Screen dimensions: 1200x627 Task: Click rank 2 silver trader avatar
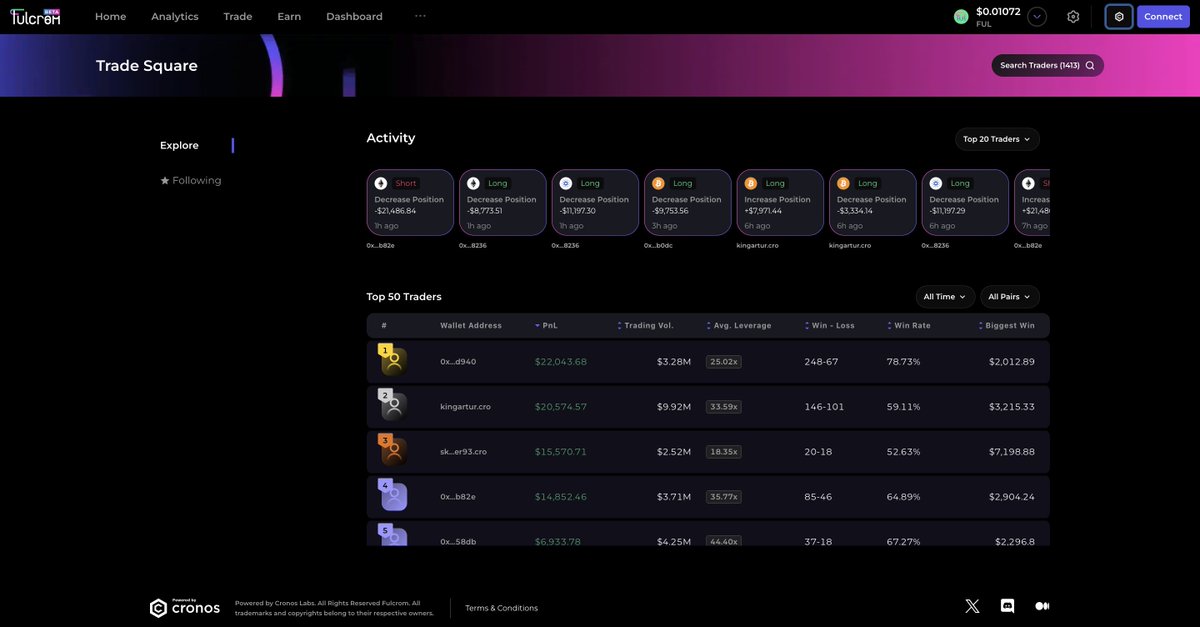(393, 406)
